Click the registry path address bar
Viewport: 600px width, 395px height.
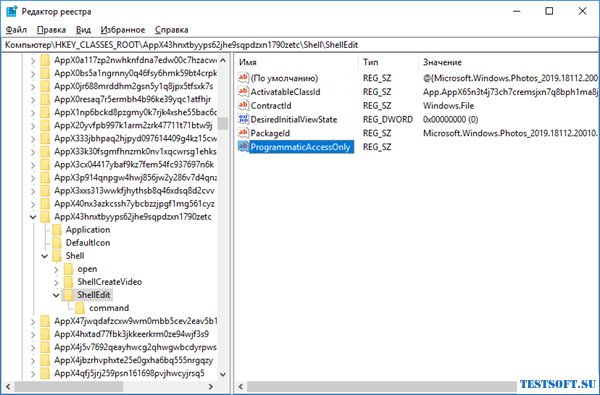point(300,45)
